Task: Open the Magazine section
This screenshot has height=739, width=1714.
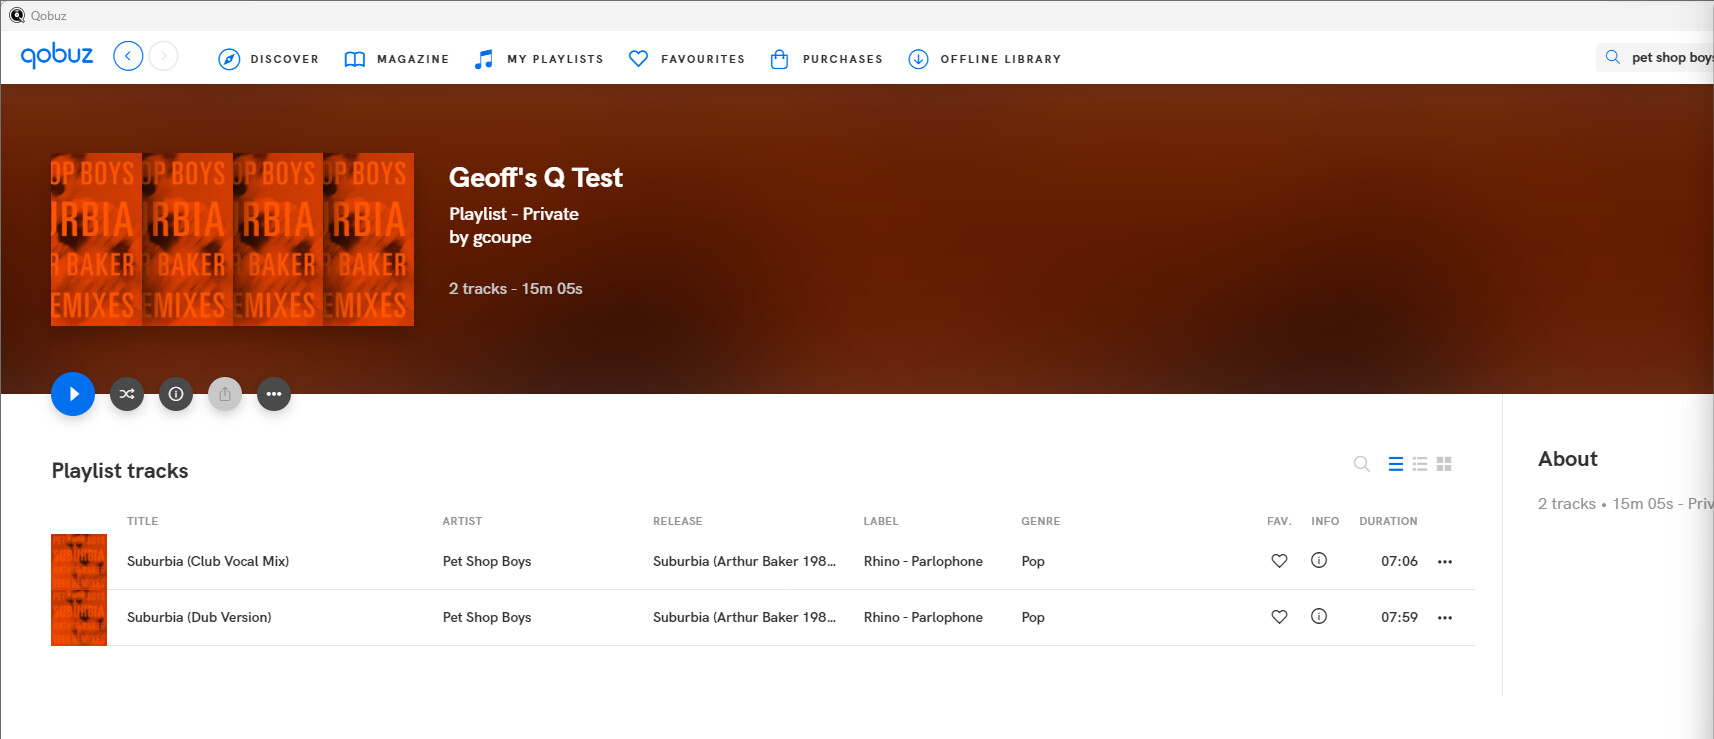Action: [x=397, y=59]
